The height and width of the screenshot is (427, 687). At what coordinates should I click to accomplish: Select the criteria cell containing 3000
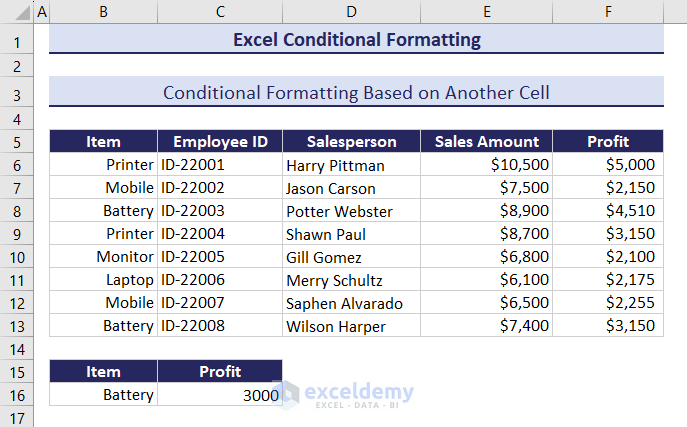[220, 395]
